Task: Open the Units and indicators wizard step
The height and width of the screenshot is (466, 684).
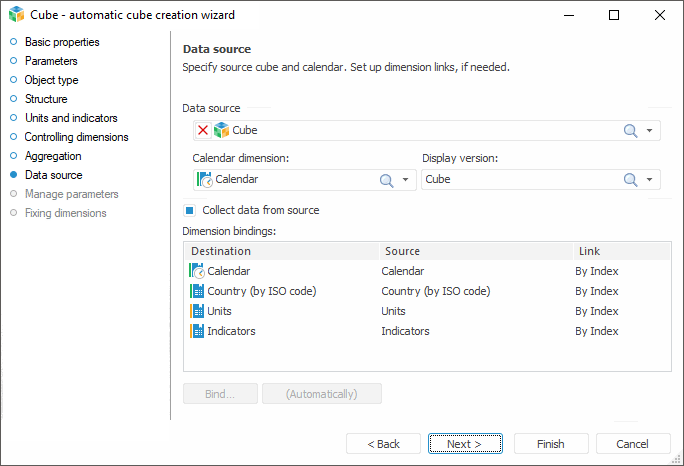Action: pos(70,118)
